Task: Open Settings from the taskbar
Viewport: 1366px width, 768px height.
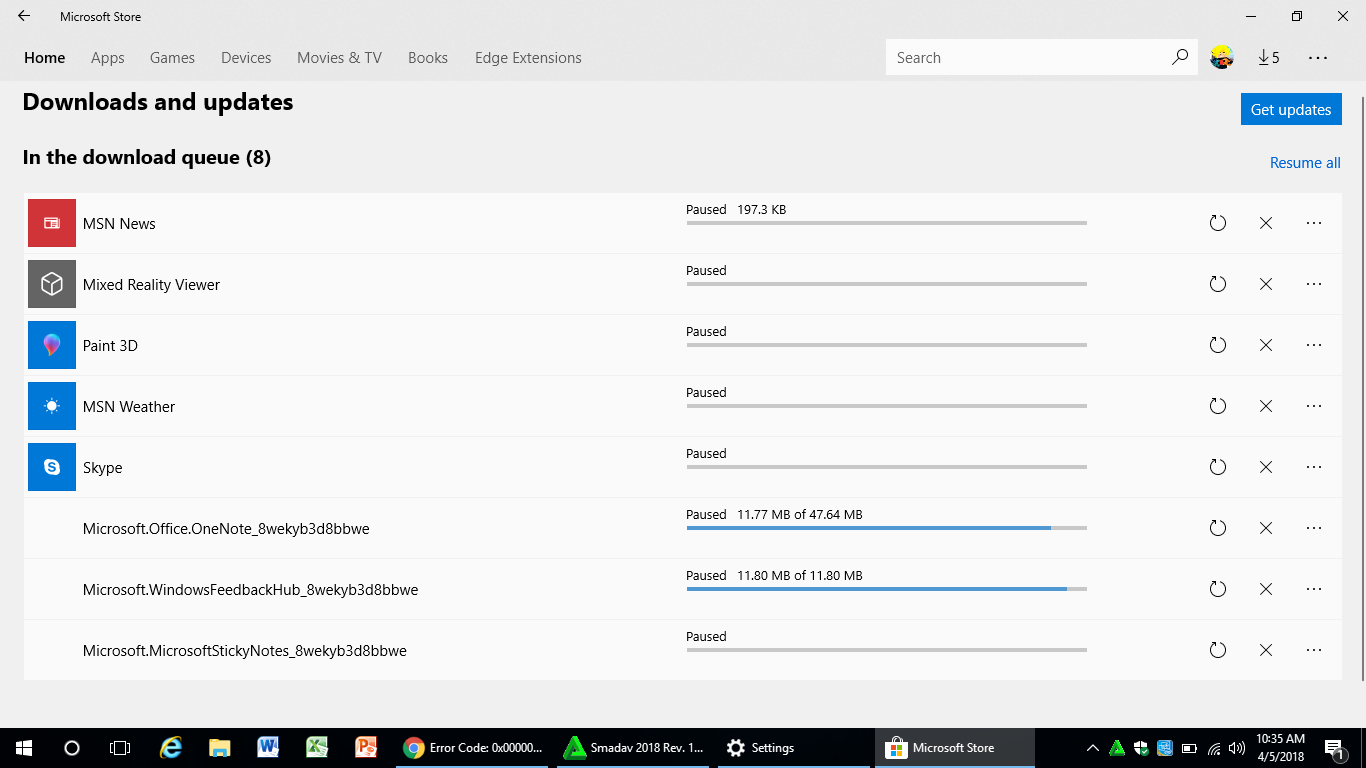Action: coord(760,748)
